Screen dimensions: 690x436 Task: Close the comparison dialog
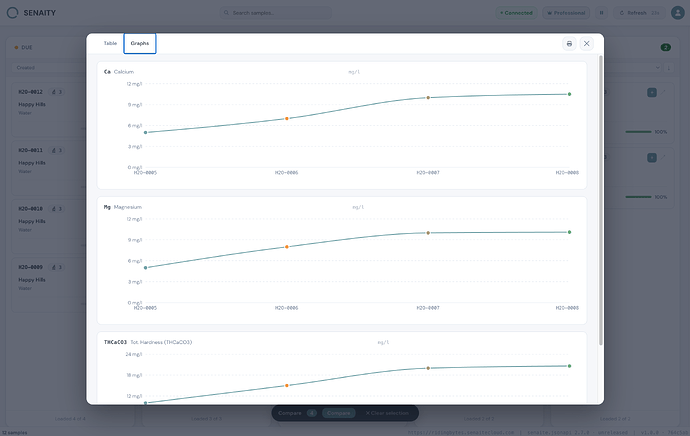[x=586, y=44]
